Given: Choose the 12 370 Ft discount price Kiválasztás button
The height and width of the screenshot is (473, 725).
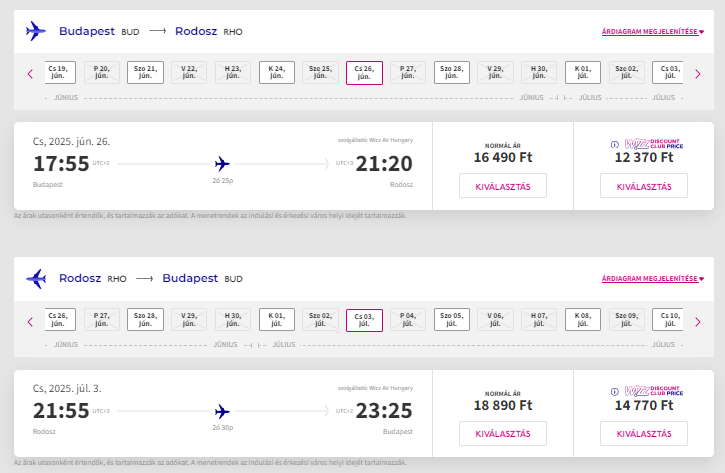Looking at the screenshot, I should (x=644, y=186).
